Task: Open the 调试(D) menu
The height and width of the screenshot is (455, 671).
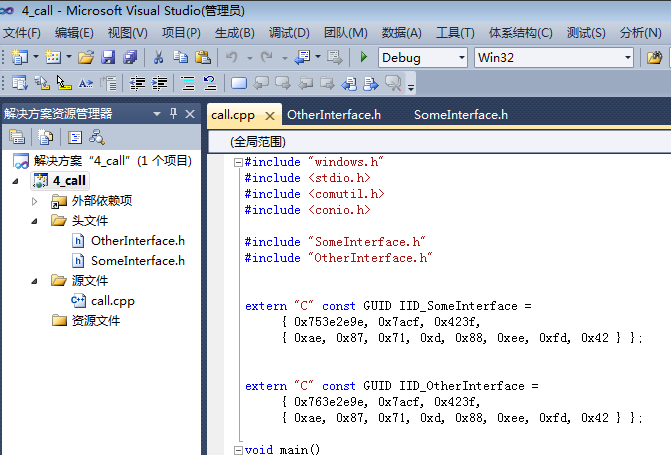Action: pyautogui.click(x=289, y=33)
